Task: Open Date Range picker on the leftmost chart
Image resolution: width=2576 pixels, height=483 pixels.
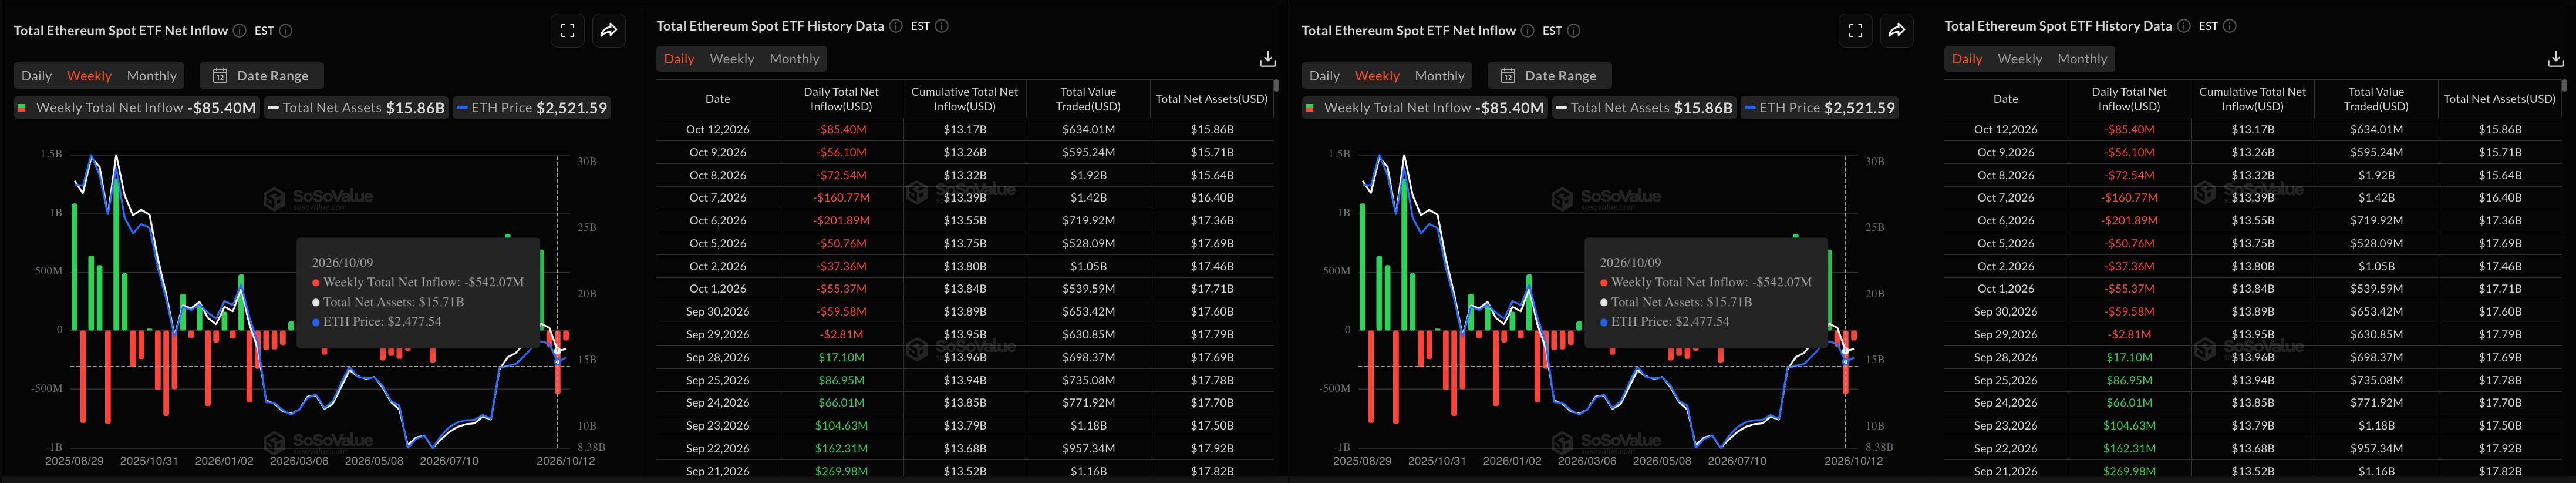Action: pos(261,76)
